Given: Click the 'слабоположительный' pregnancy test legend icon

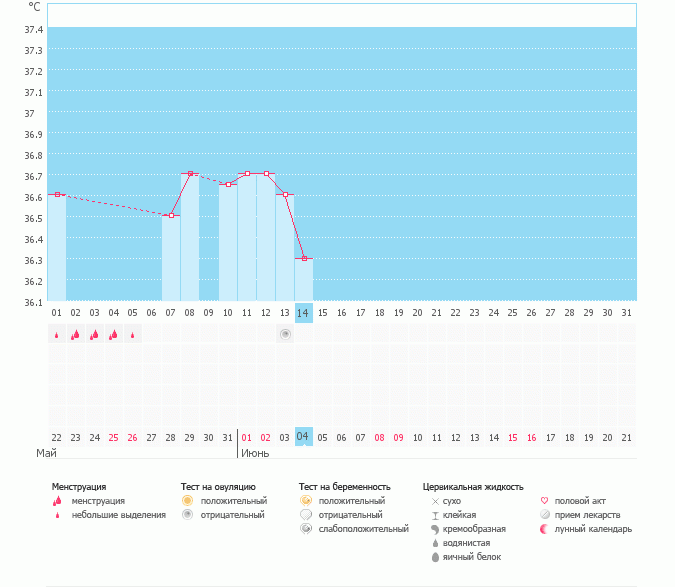Looking at the screenshot, I should (x=305, y=528).
